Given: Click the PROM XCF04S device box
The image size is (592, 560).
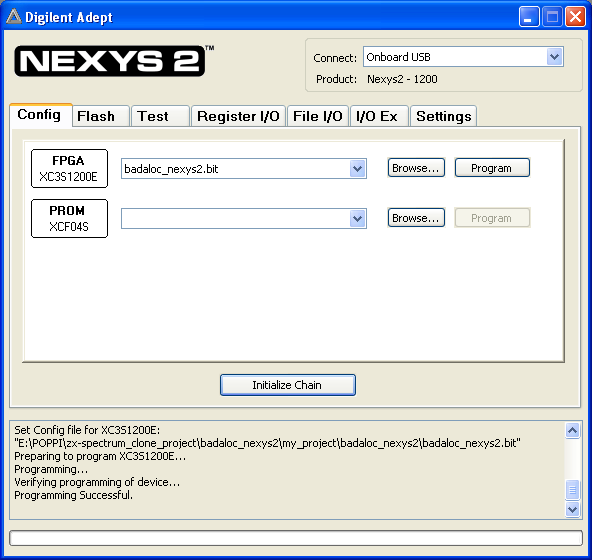Looking at the screenshot, I should (x=69, y=218).
